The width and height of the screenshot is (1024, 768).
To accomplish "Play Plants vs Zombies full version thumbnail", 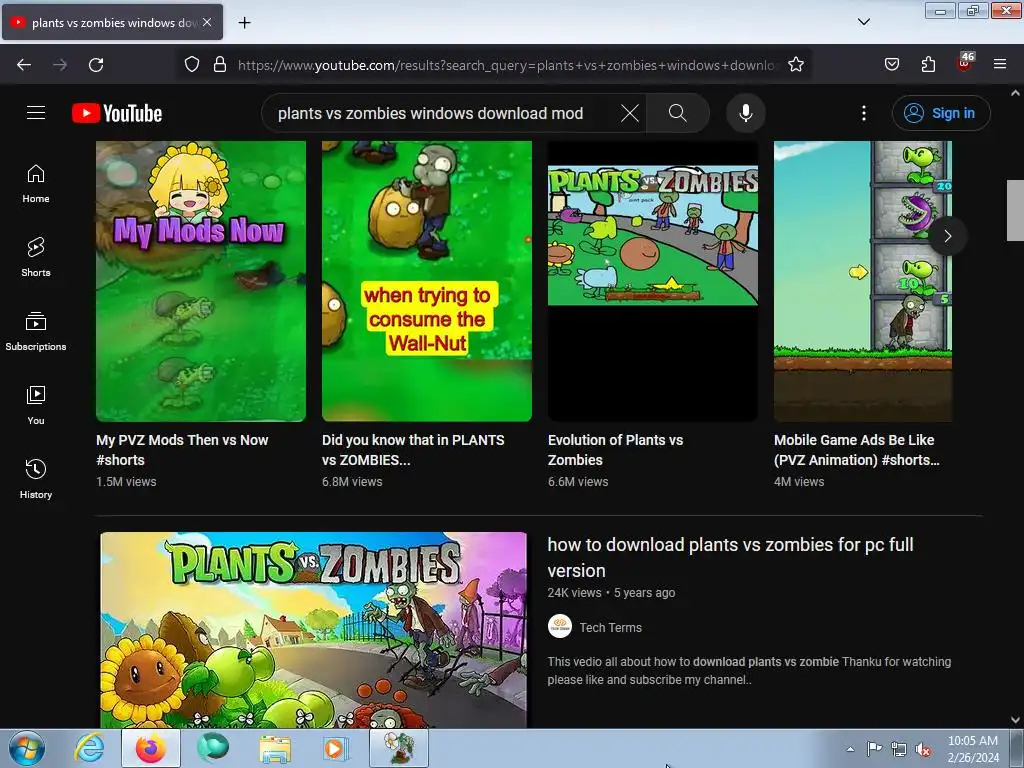I will point(313,630).
